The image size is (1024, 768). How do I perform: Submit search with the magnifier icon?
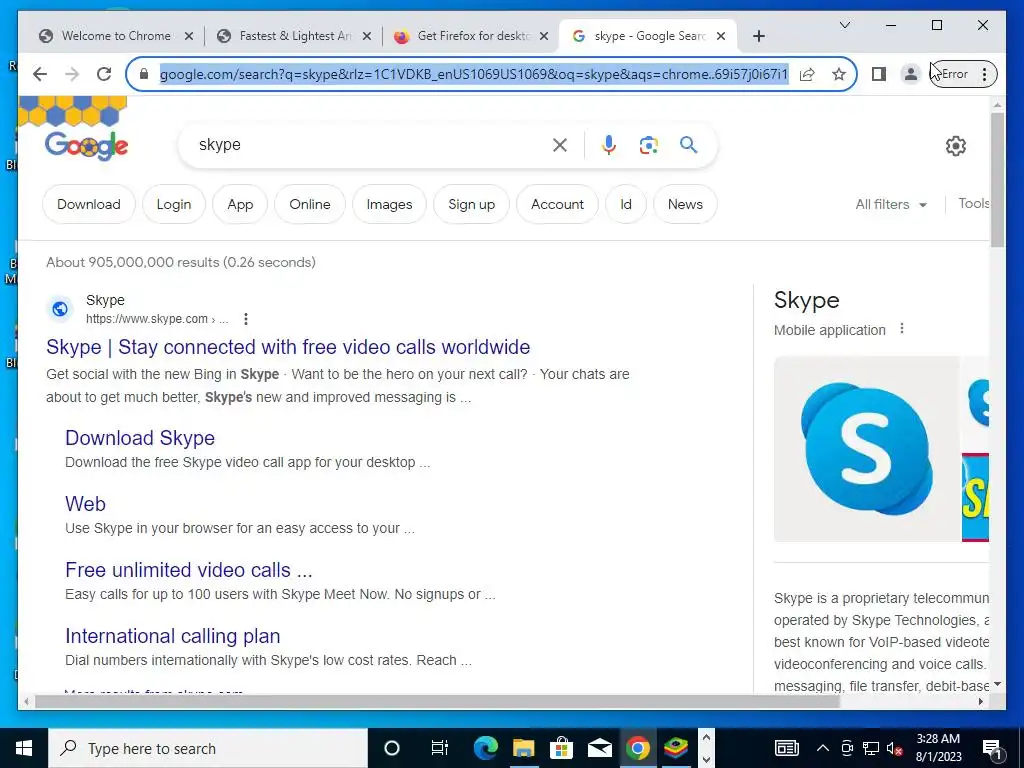[688, 144]
